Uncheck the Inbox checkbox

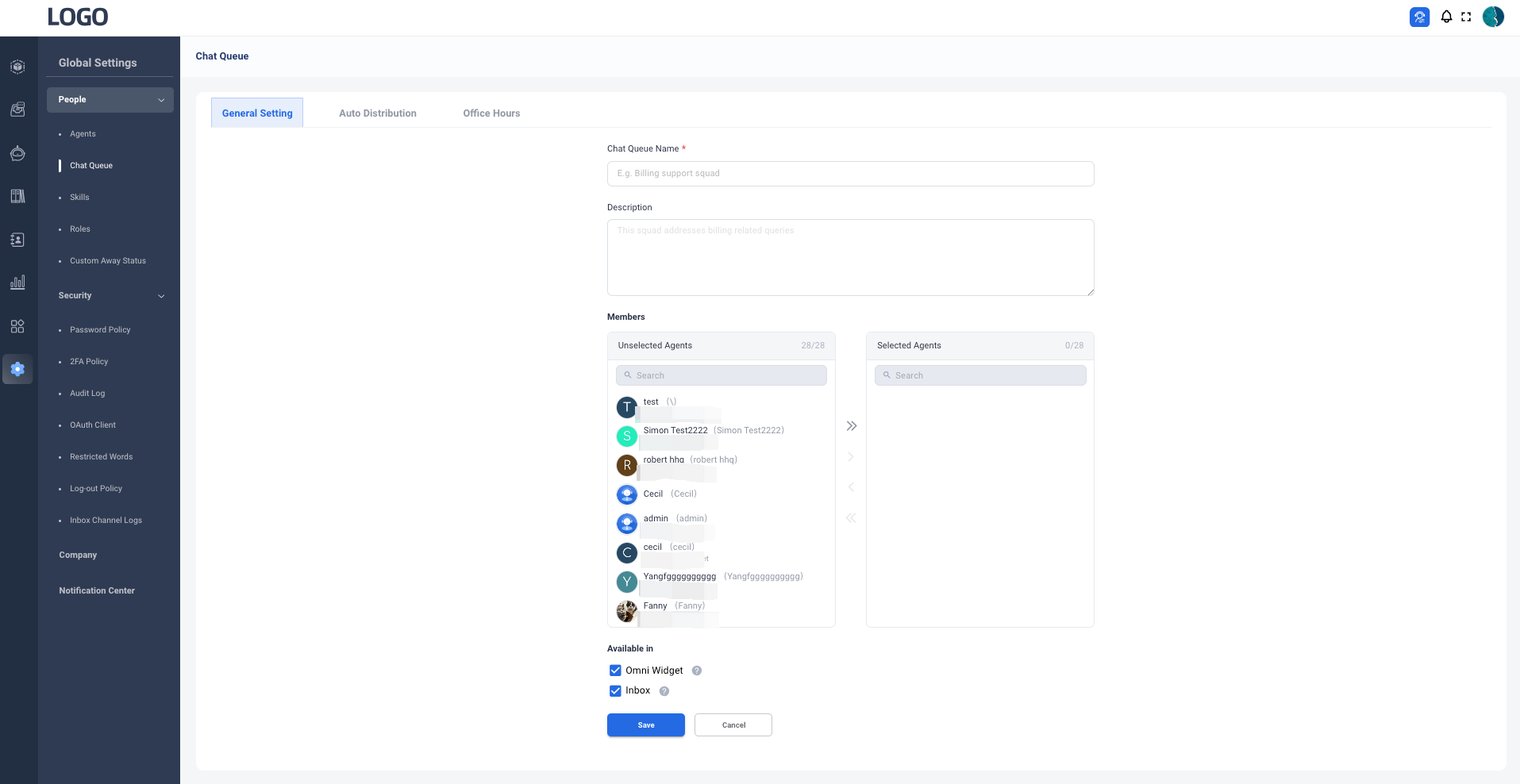[x=615, y=691]
